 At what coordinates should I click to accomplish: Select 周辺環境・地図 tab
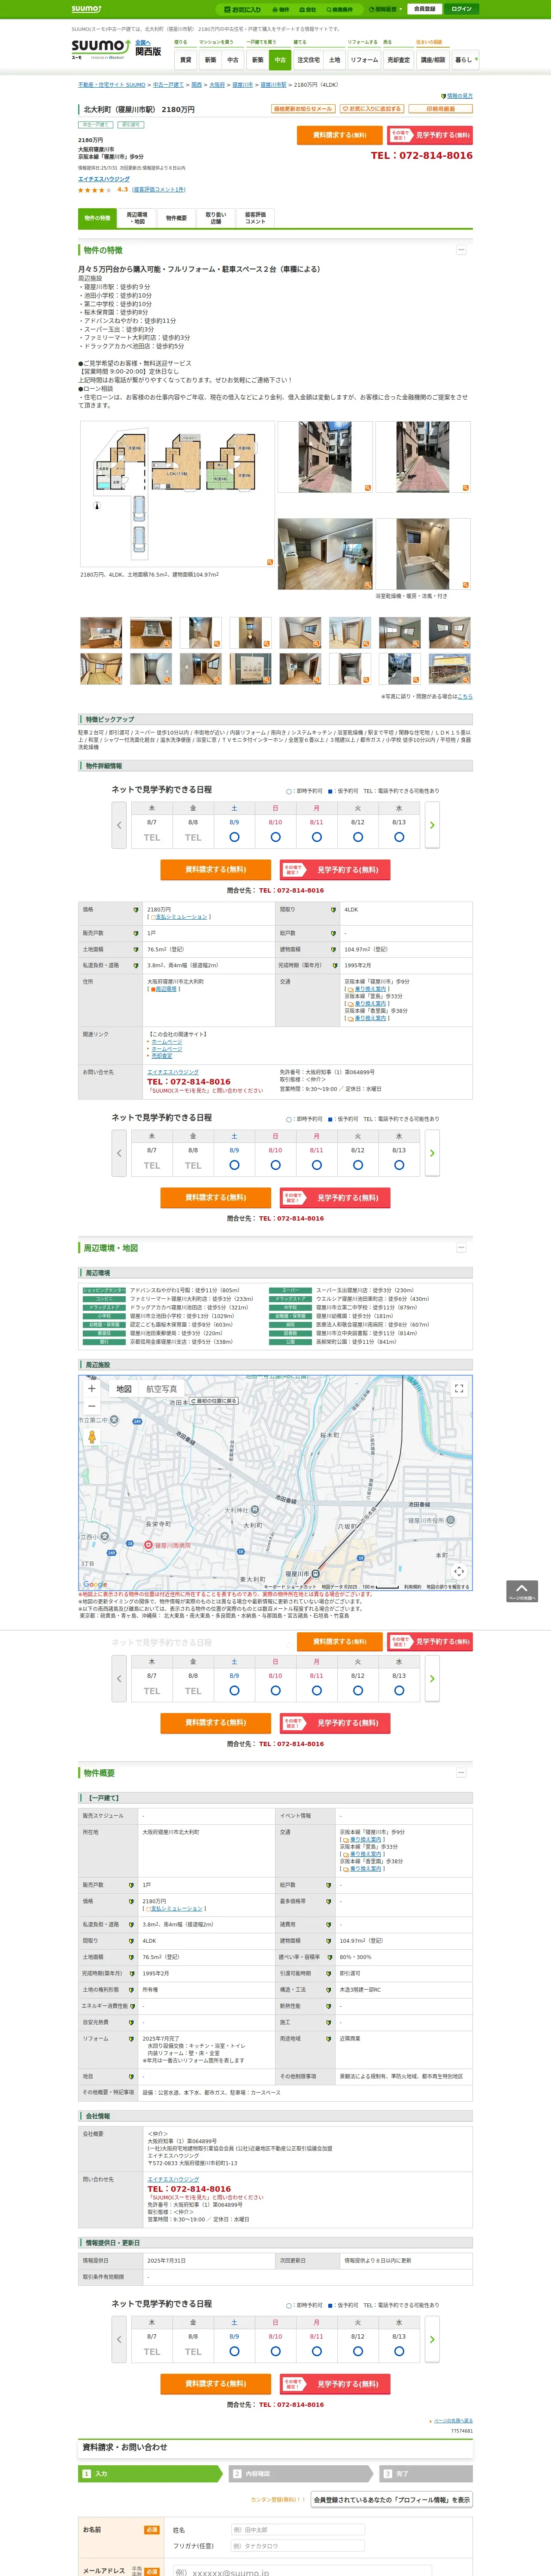tap(136, 218)
